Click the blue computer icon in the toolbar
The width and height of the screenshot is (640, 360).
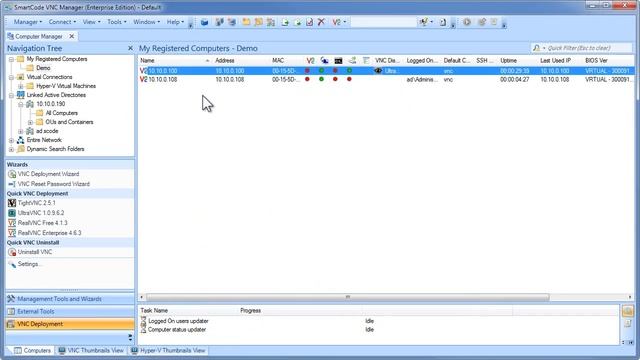[204, 22]
